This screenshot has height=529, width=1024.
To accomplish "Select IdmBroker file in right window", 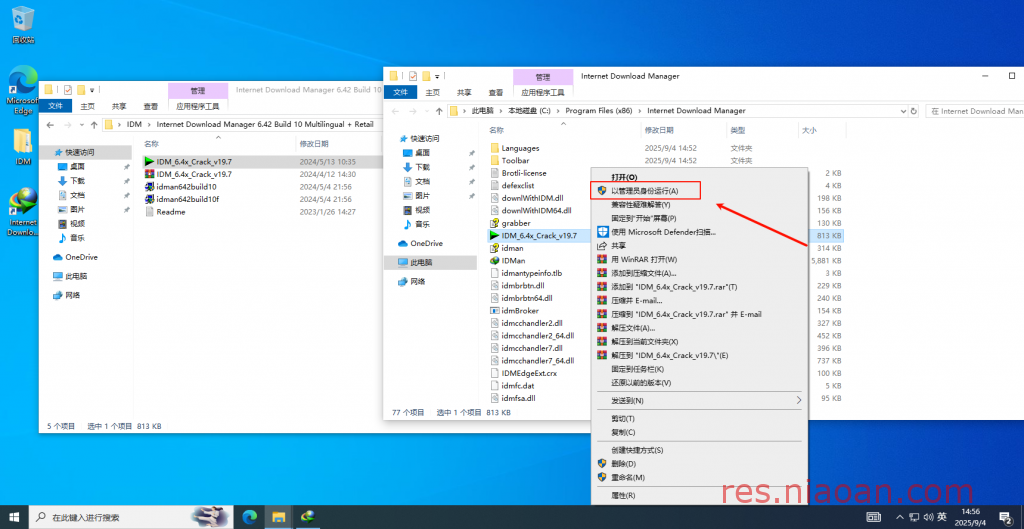I will coord(514,311).
